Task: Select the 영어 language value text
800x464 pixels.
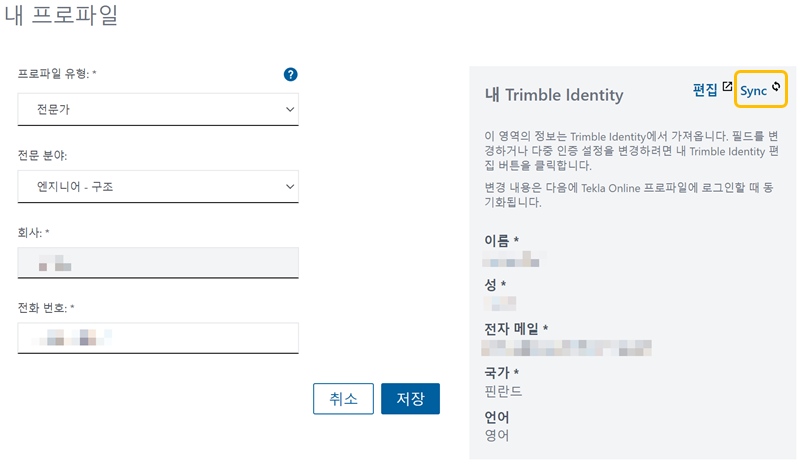Action: pyautogui.click(x=497, y=435)
